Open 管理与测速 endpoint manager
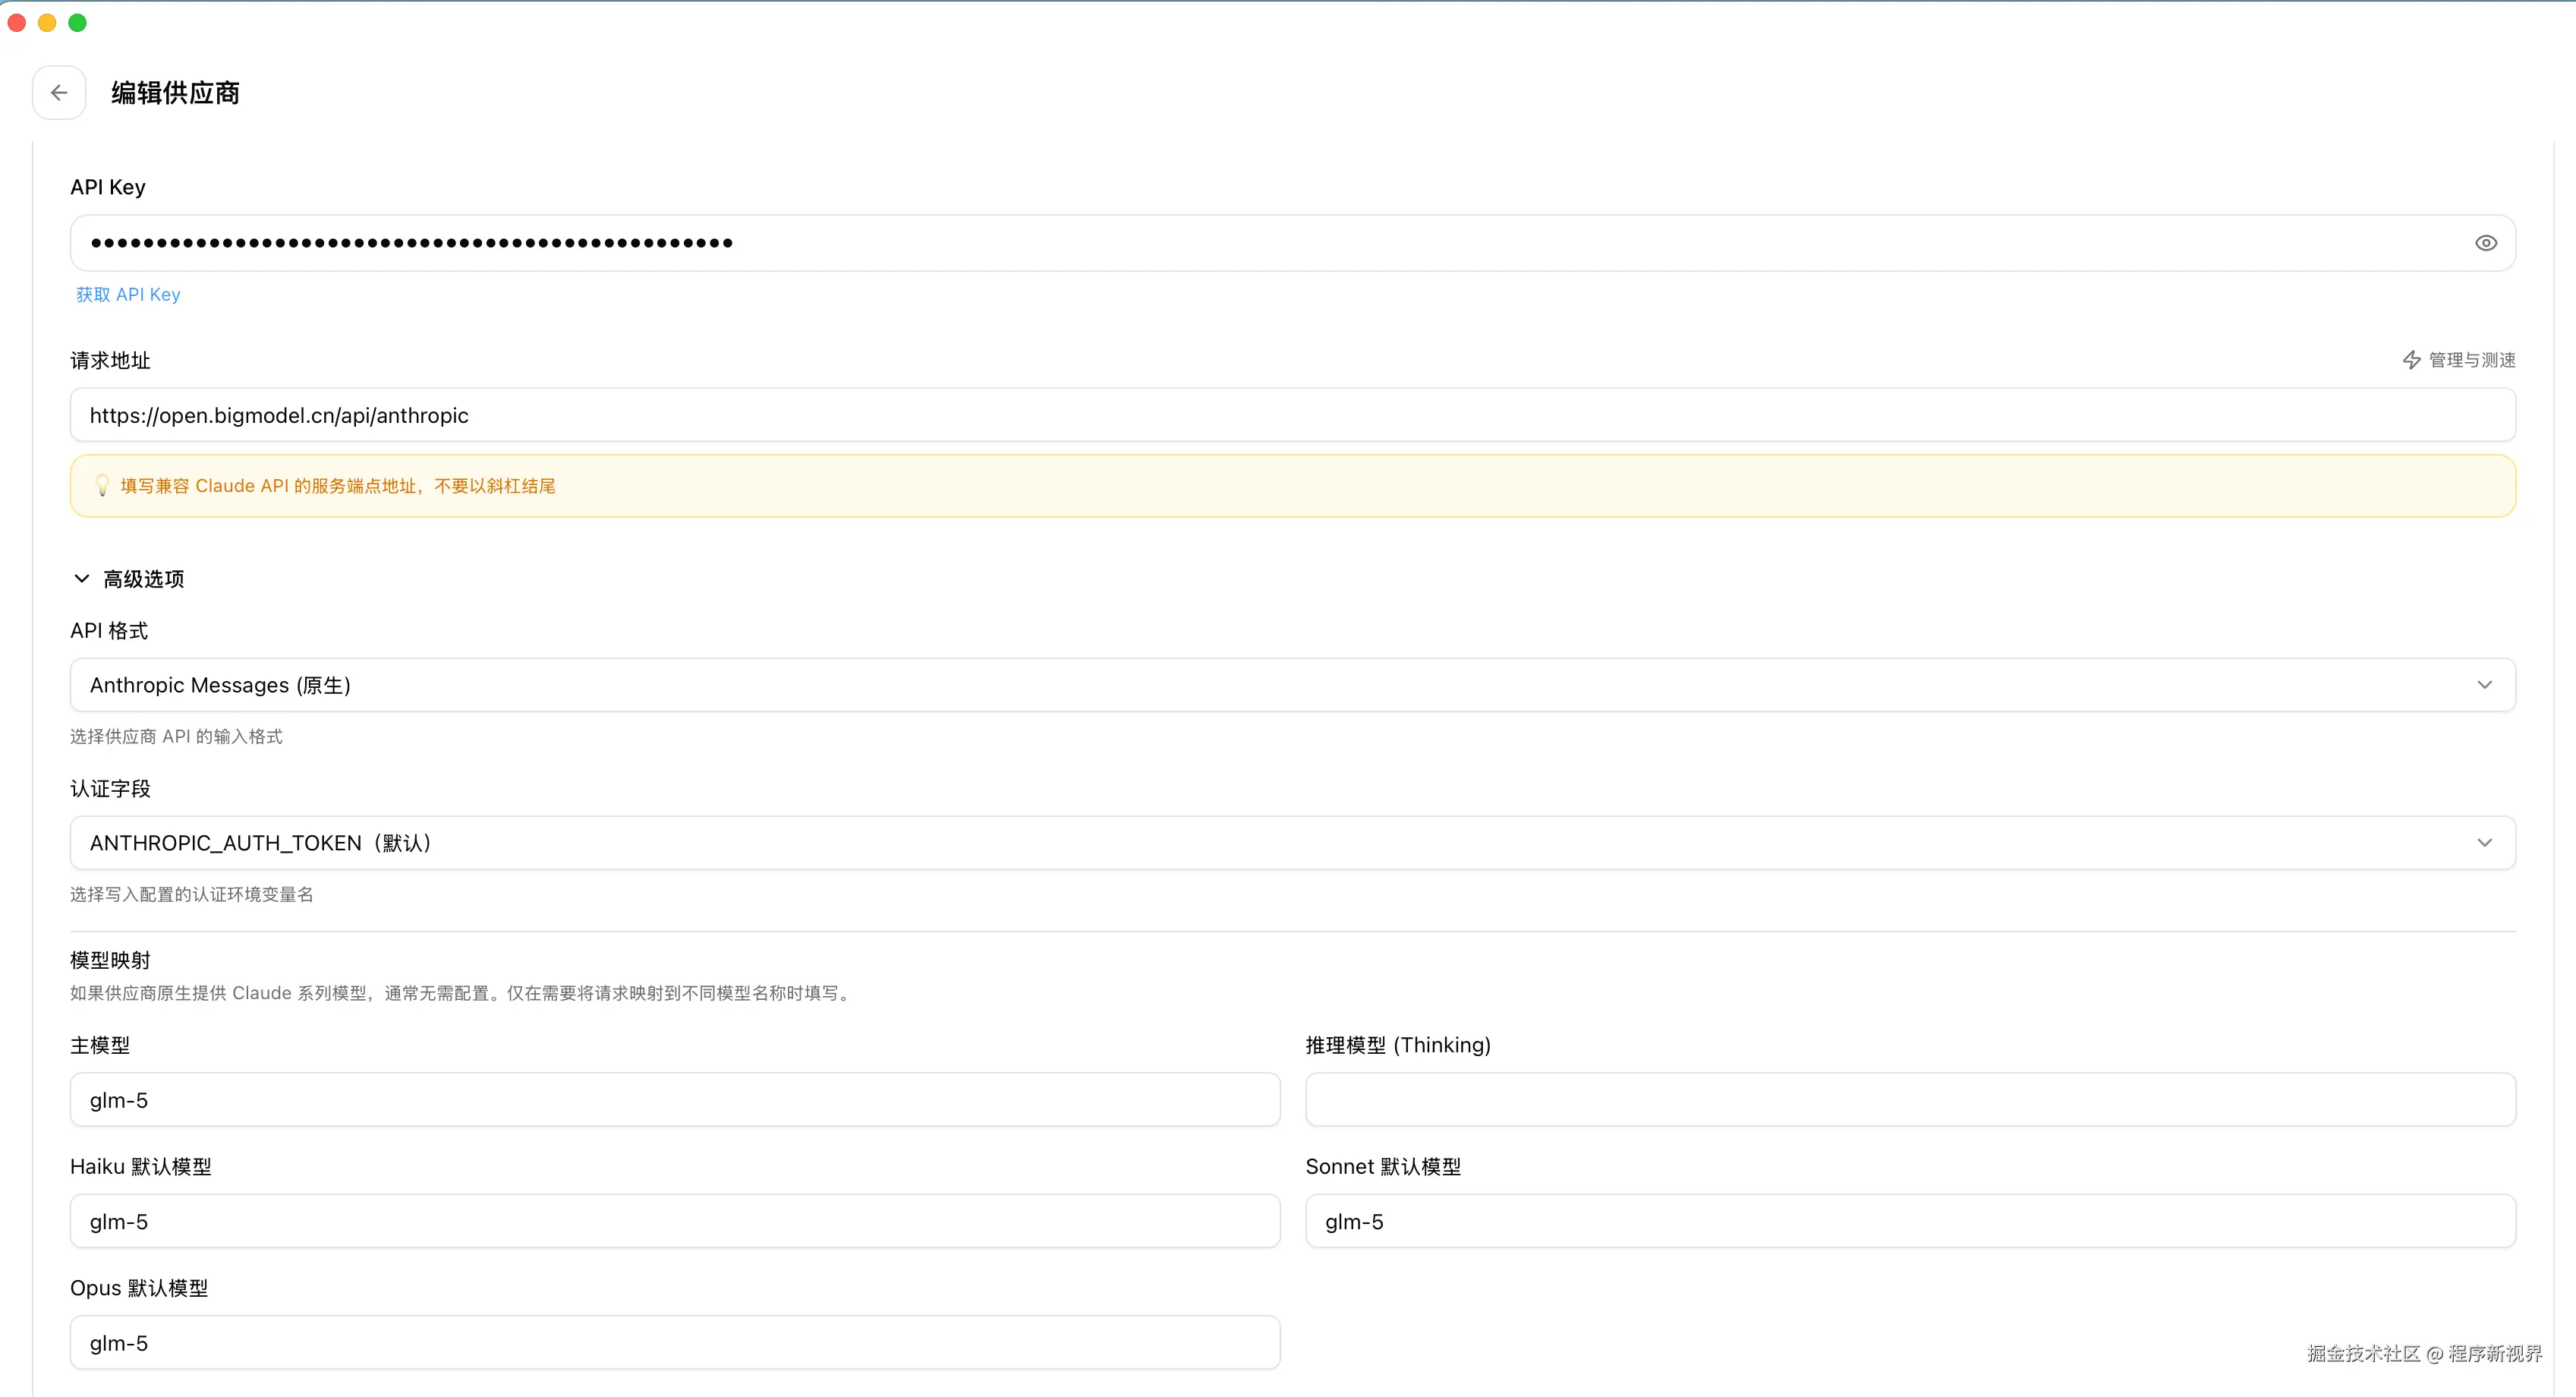2576x1397 pixels. click(x=2471, y=360)
